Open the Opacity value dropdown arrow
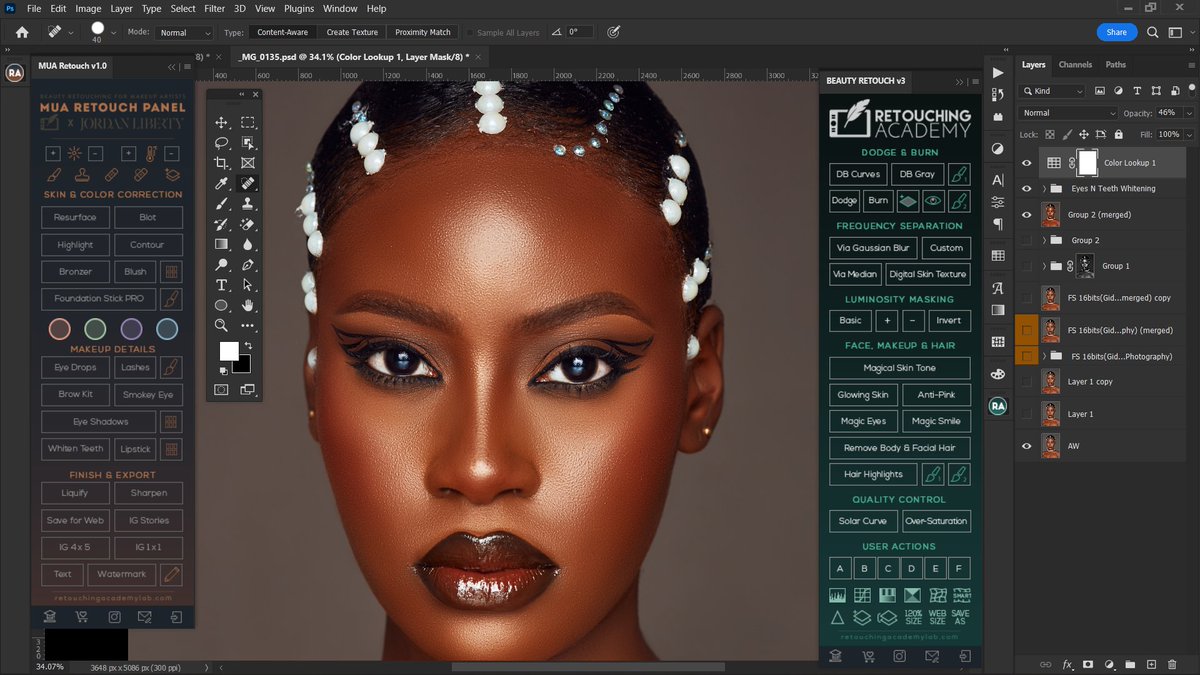Screen dimensions: 1200x675 (1188, 113)
